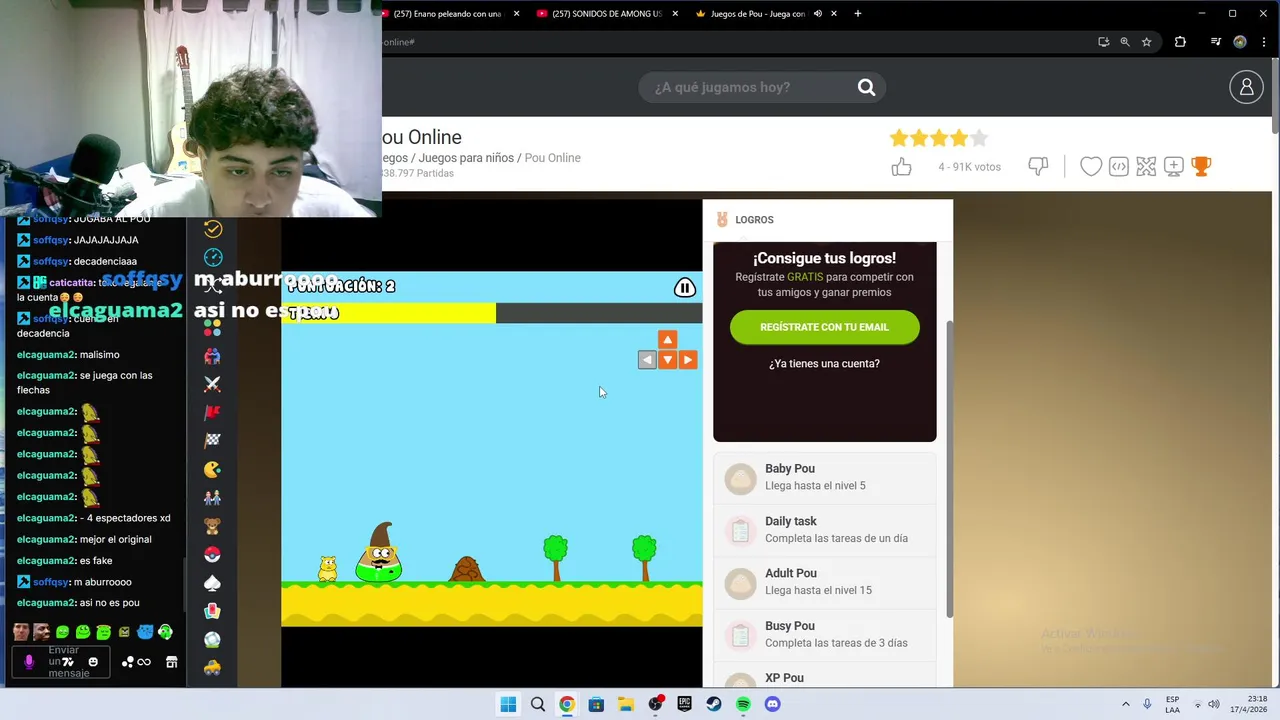
Task: Open the teddy bear category icon
Action: [x=212, y=526]
